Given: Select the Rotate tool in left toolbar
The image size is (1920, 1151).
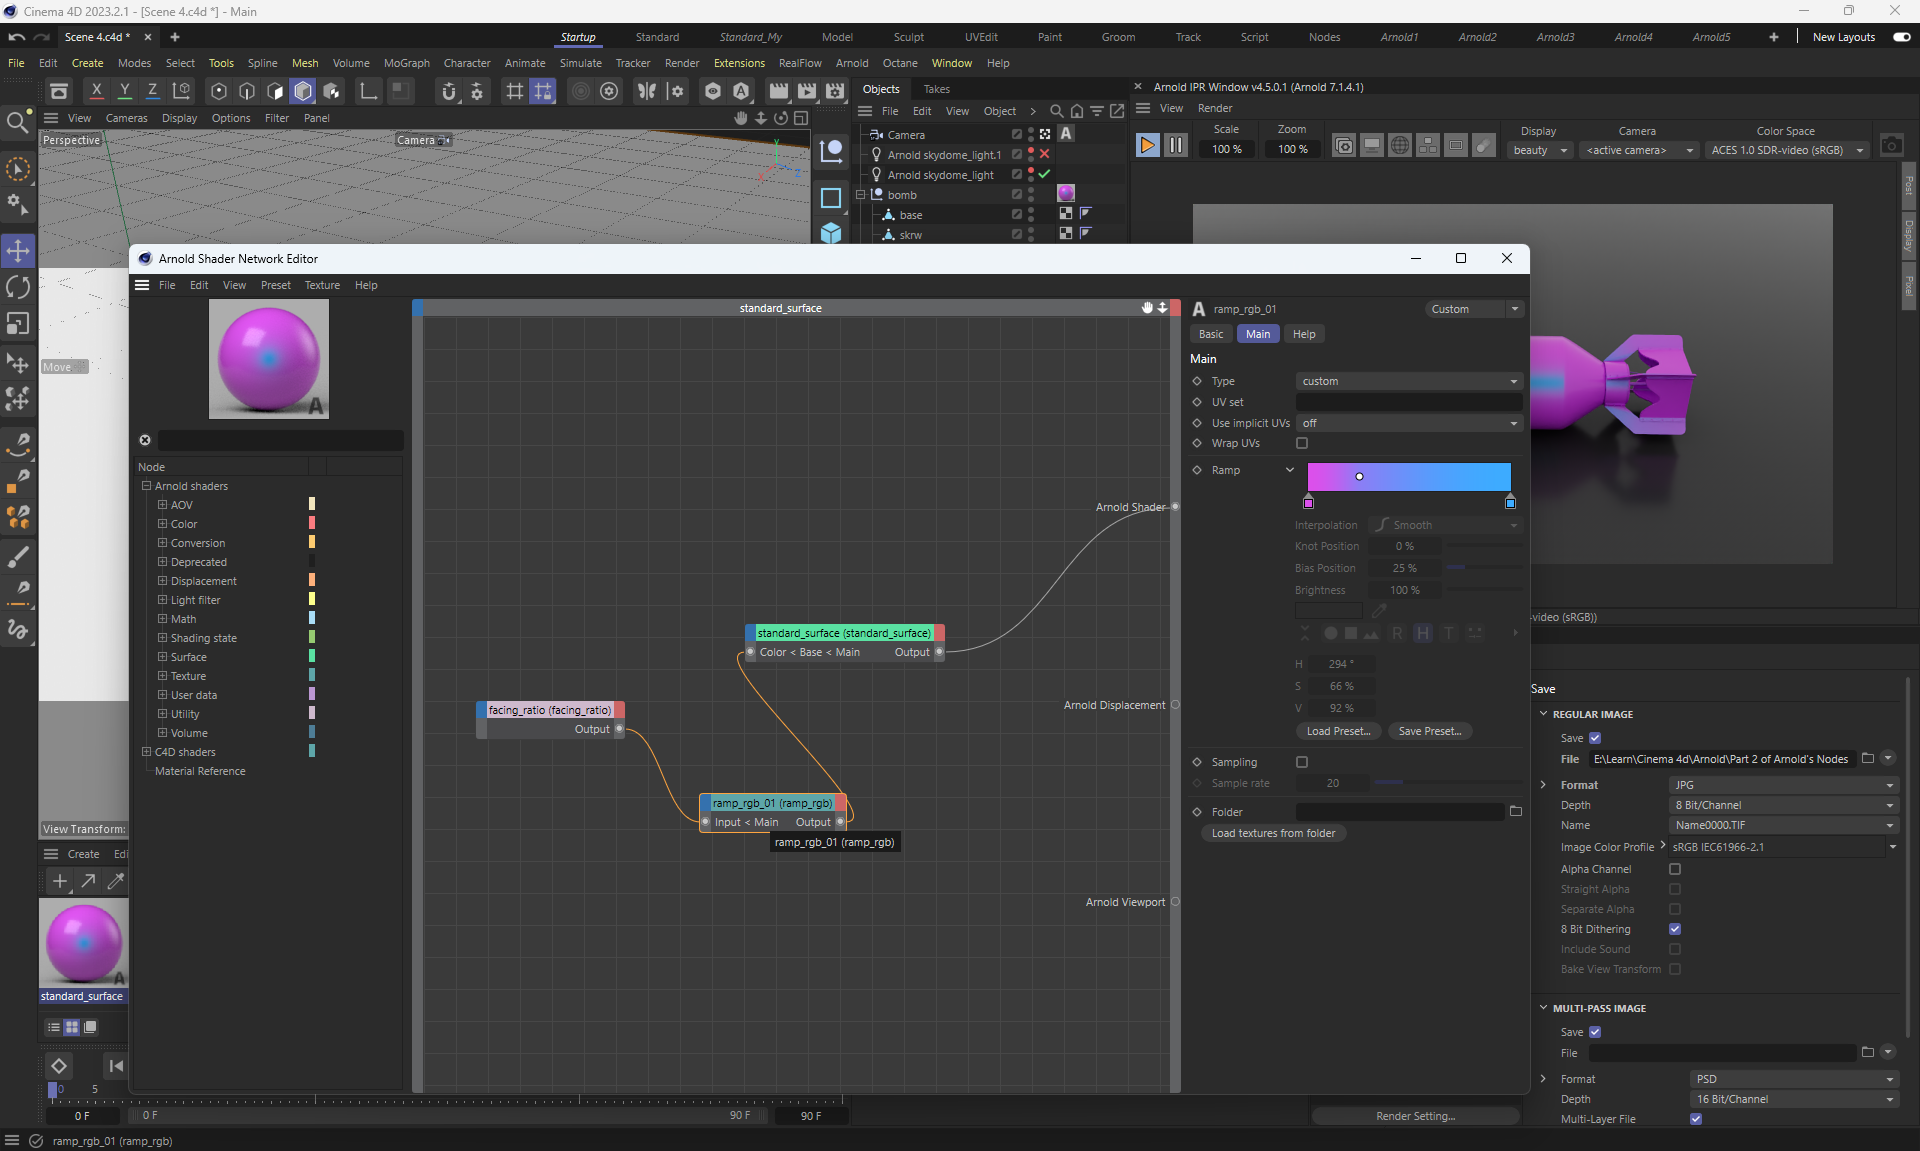Looking at the screenshot, I should click(18, 288).
